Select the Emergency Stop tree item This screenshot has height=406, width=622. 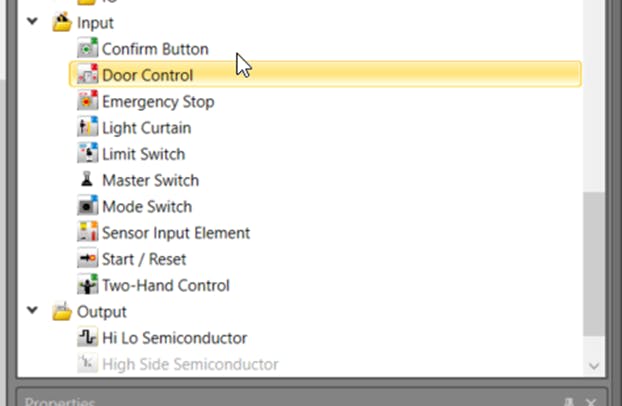tap(158, 102)
